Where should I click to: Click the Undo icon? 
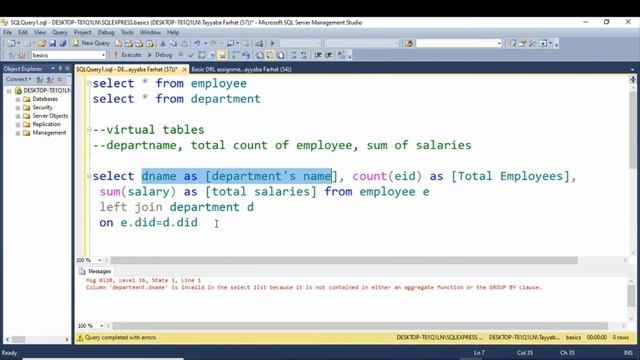(x=197, y=43)
